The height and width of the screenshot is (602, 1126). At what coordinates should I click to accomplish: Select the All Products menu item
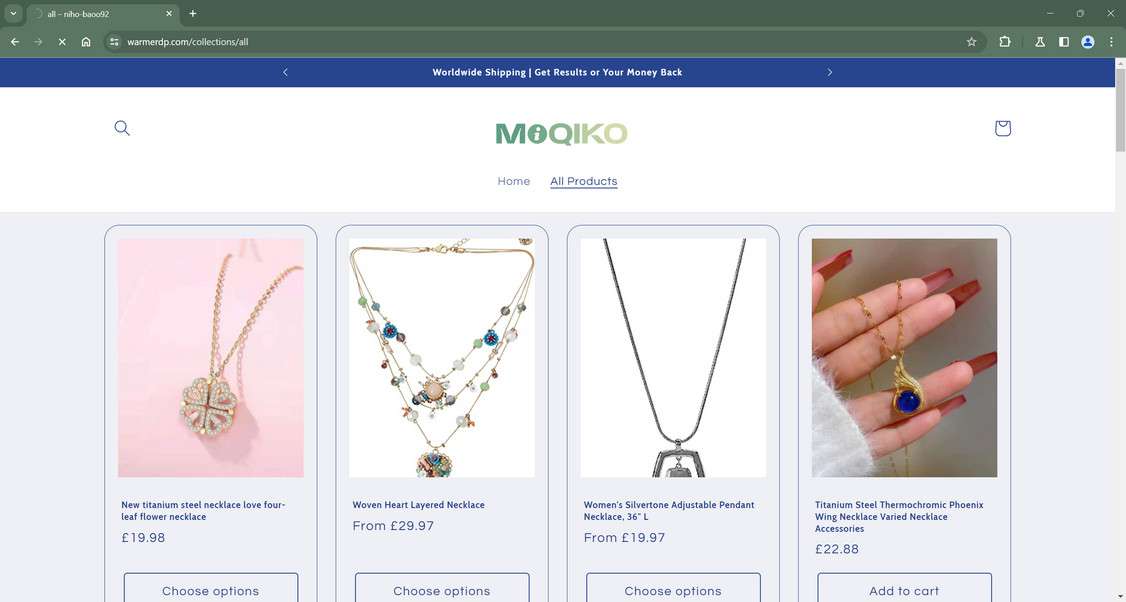[x=584, y=181]
